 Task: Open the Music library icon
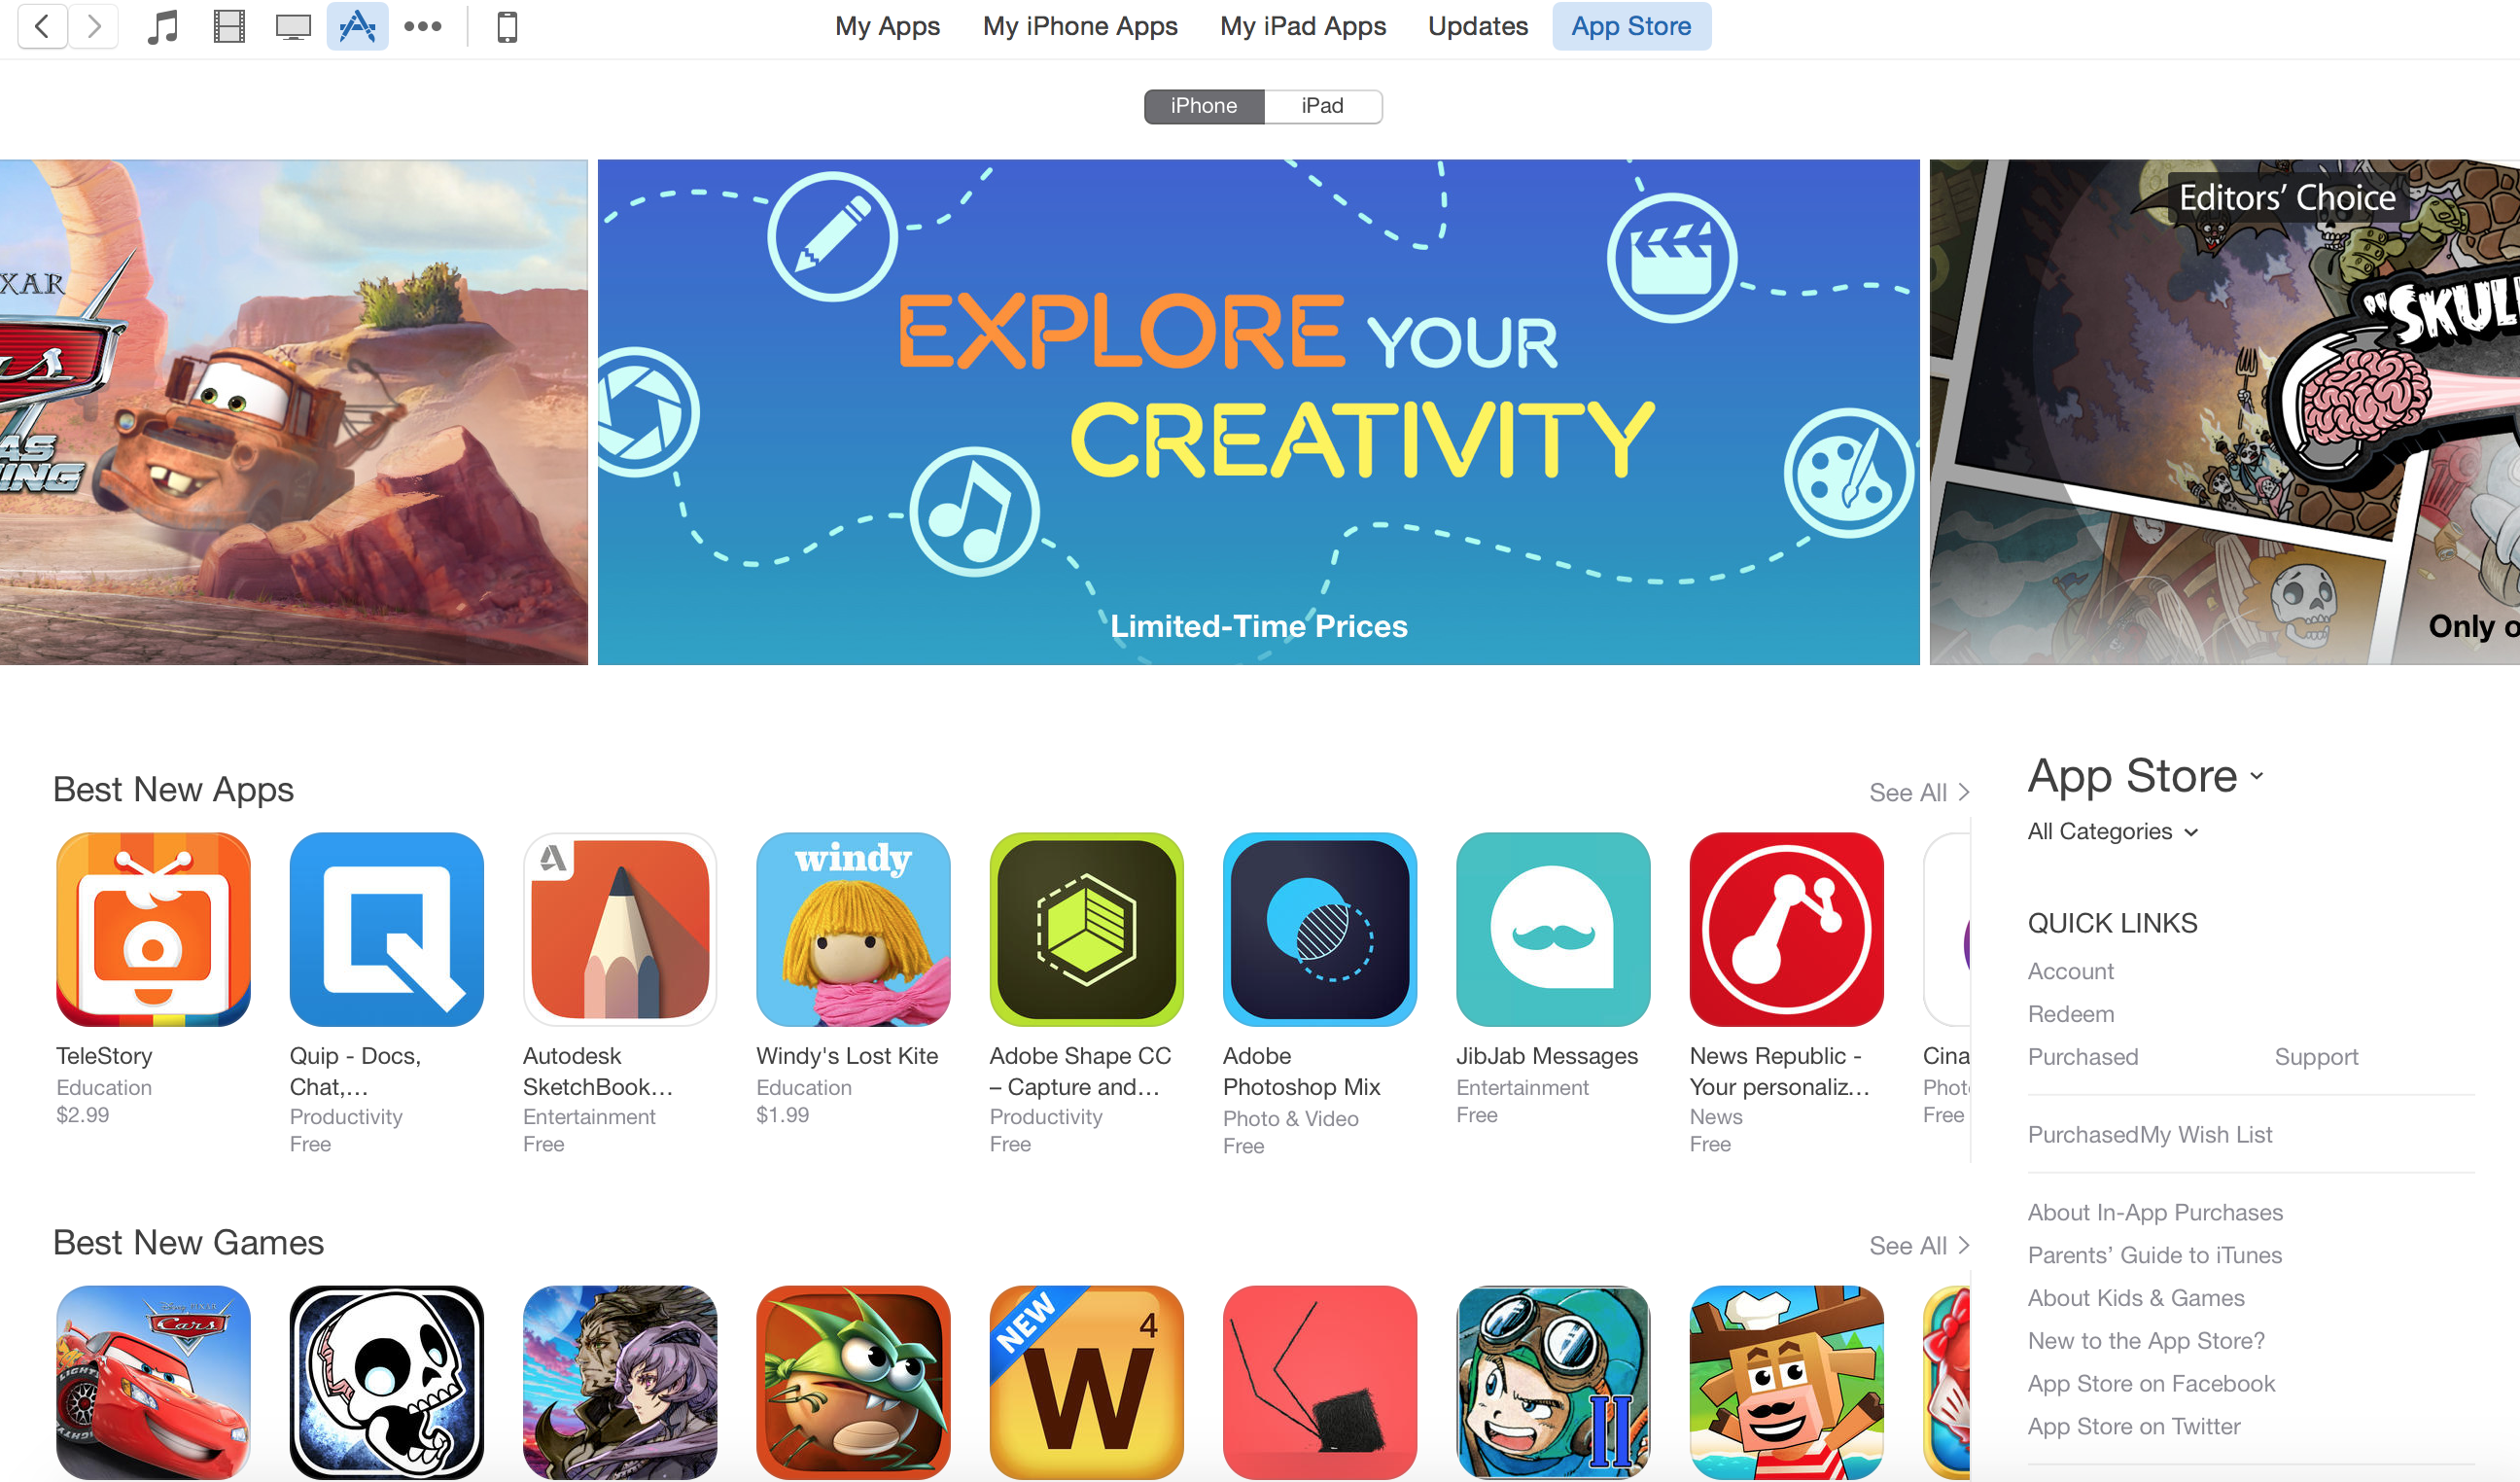(162, 26)
